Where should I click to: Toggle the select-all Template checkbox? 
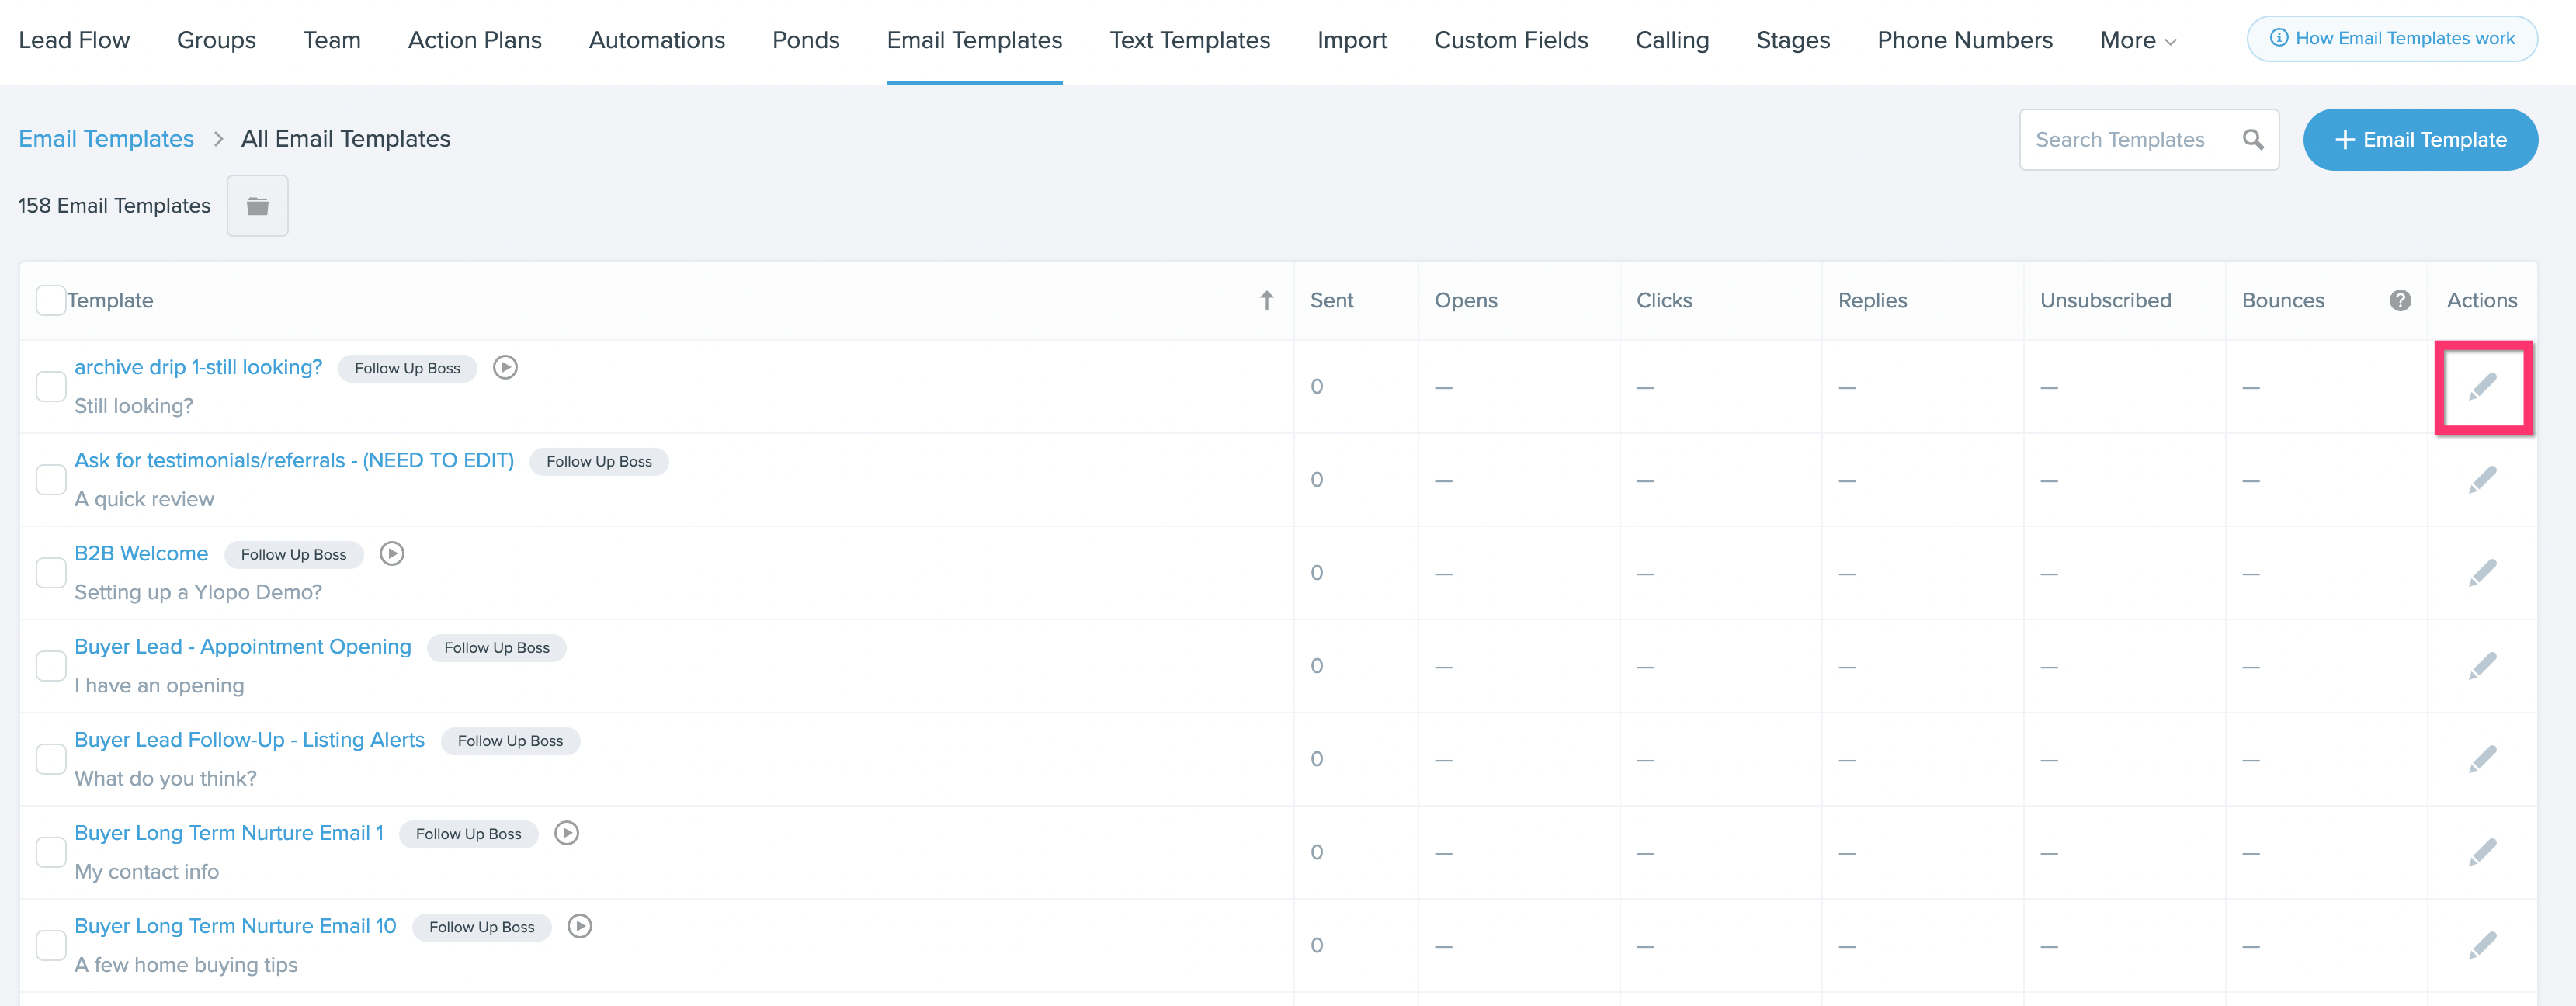50,301
